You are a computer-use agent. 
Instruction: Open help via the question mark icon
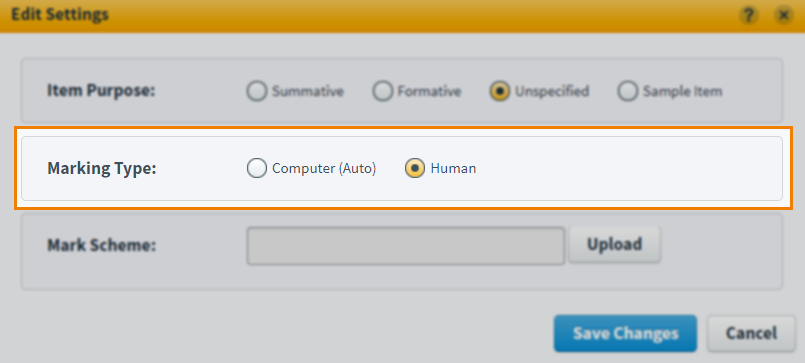coord(749,16)
